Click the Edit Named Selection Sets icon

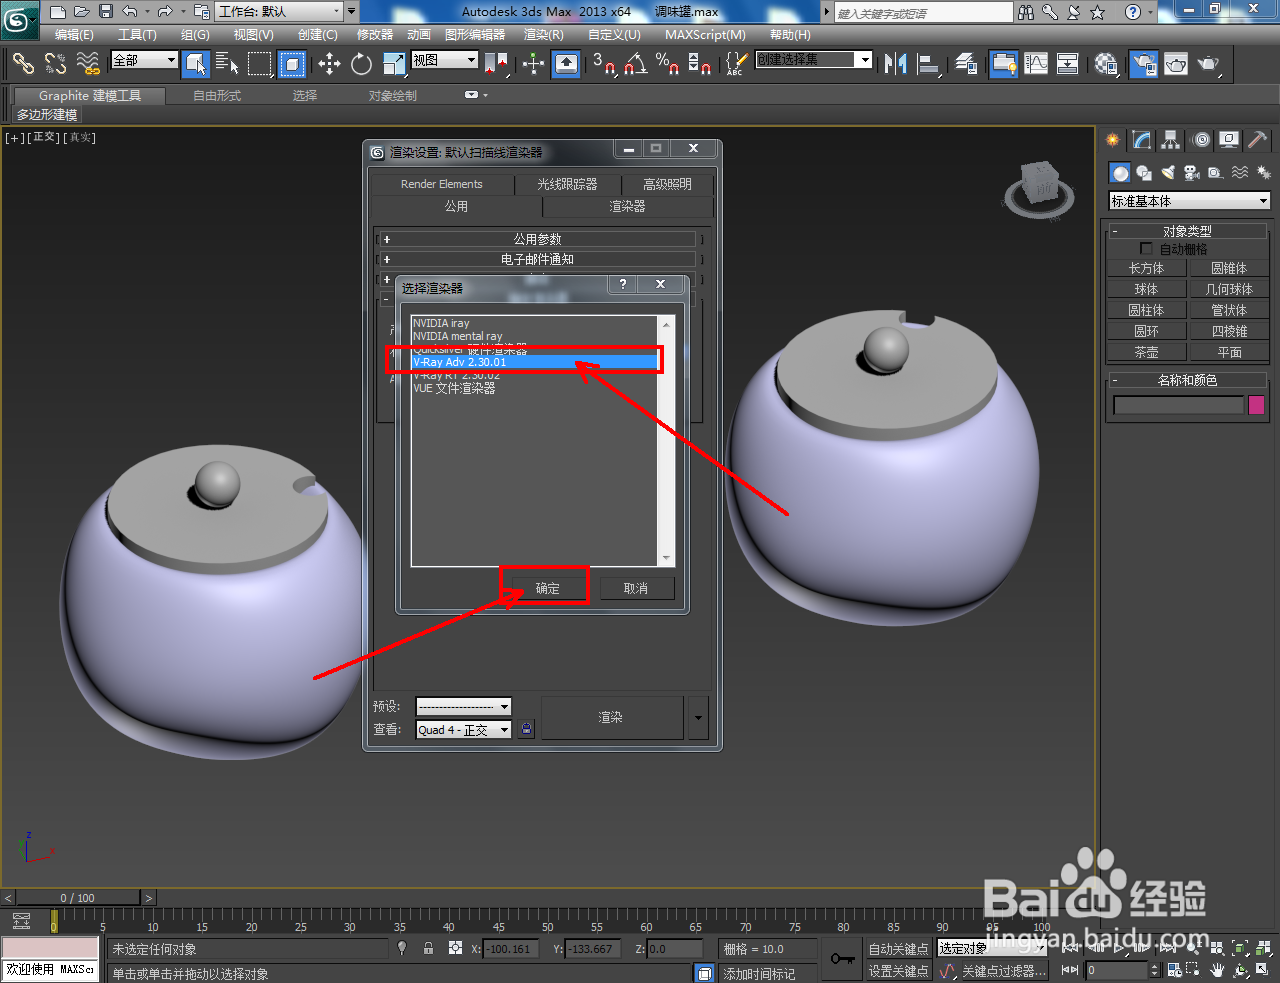click(735, 64)
